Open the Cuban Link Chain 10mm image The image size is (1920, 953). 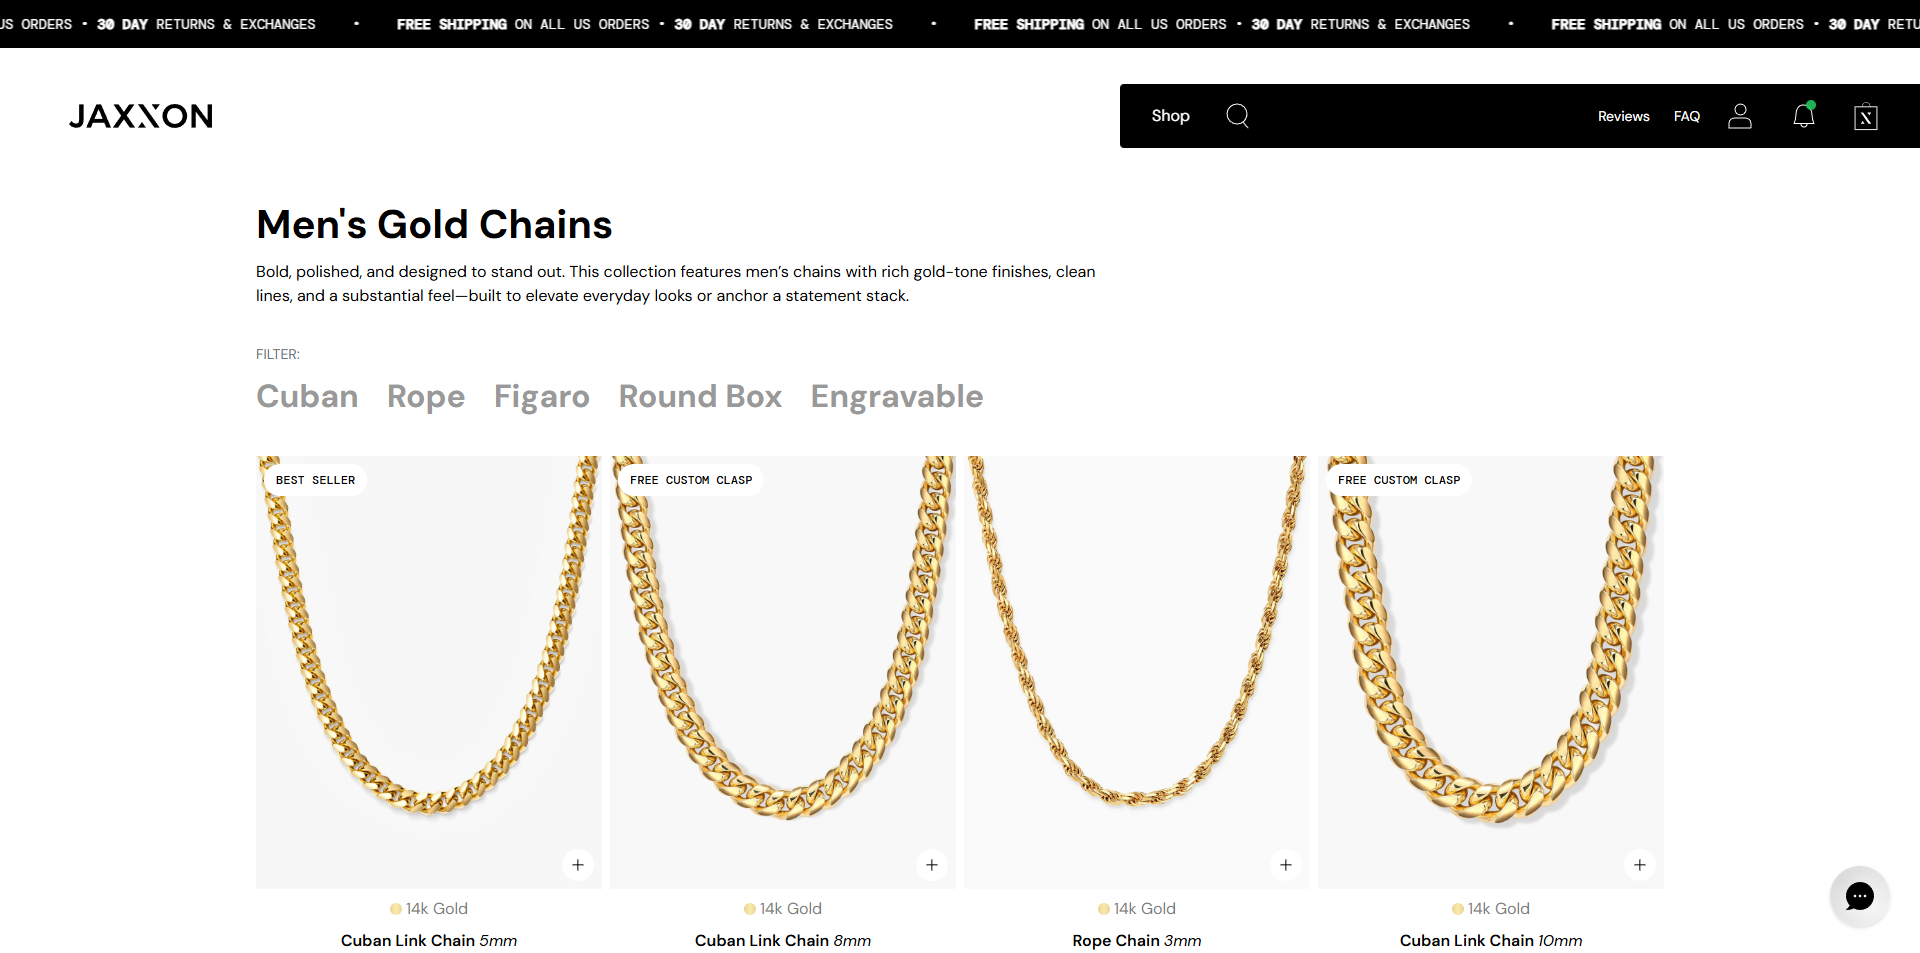(1490, 660)
